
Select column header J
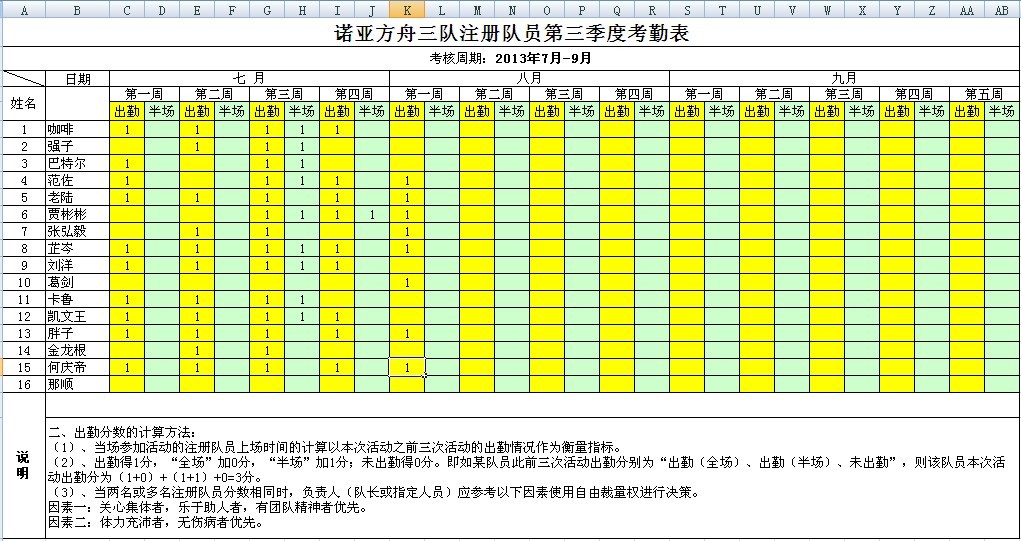(x=372, y=10)
